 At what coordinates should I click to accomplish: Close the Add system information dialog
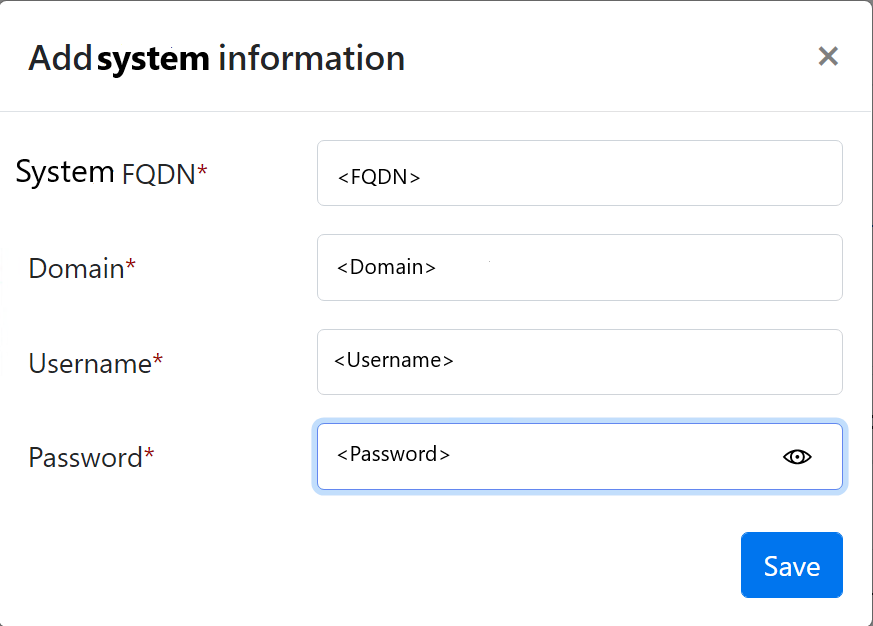click(x=828, y=56)
